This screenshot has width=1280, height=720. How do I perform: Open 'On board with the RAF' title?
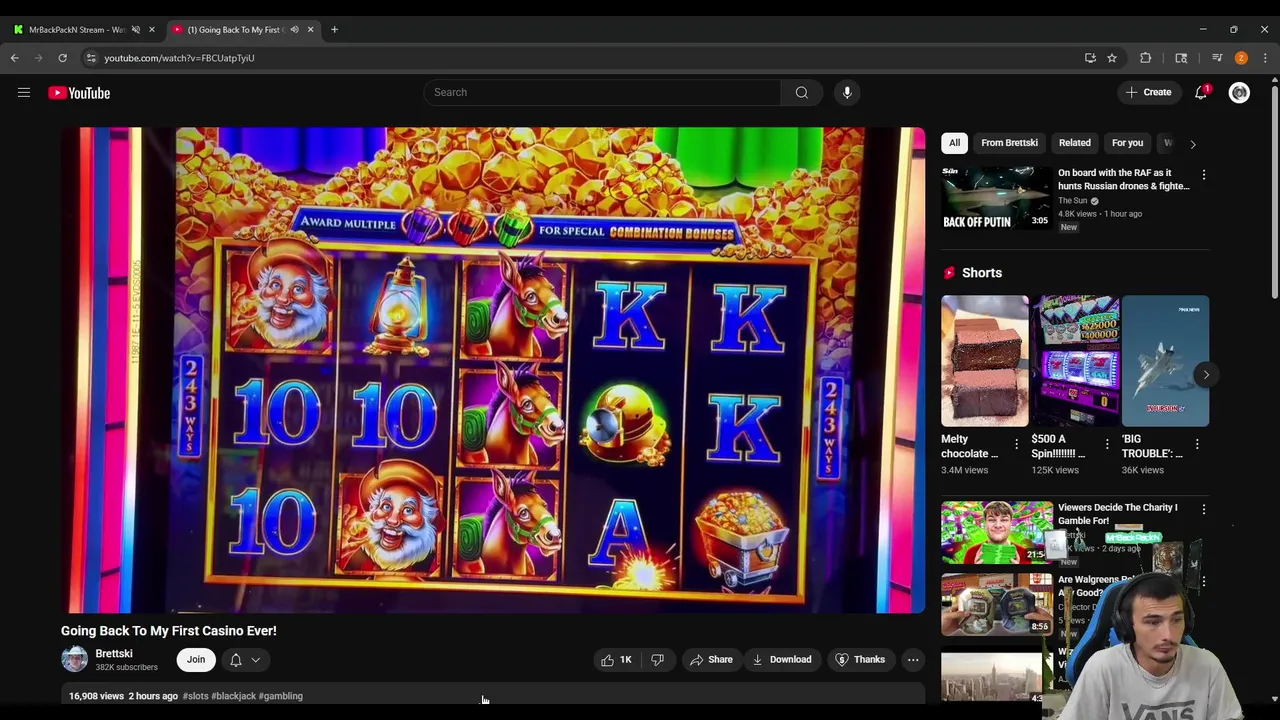[x=1124, y=180]
